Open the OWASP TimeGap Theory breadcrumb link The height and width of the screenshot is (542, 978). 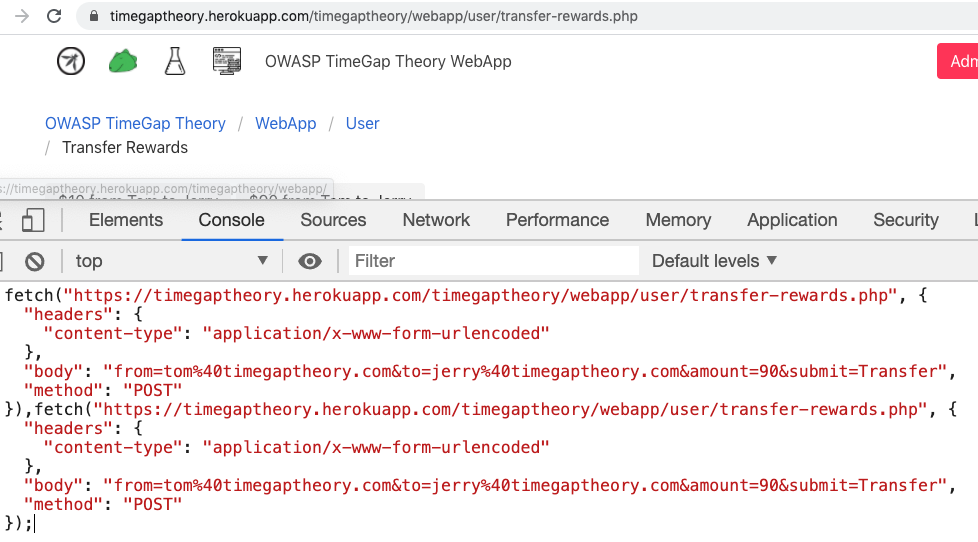[x=135, y=123]
